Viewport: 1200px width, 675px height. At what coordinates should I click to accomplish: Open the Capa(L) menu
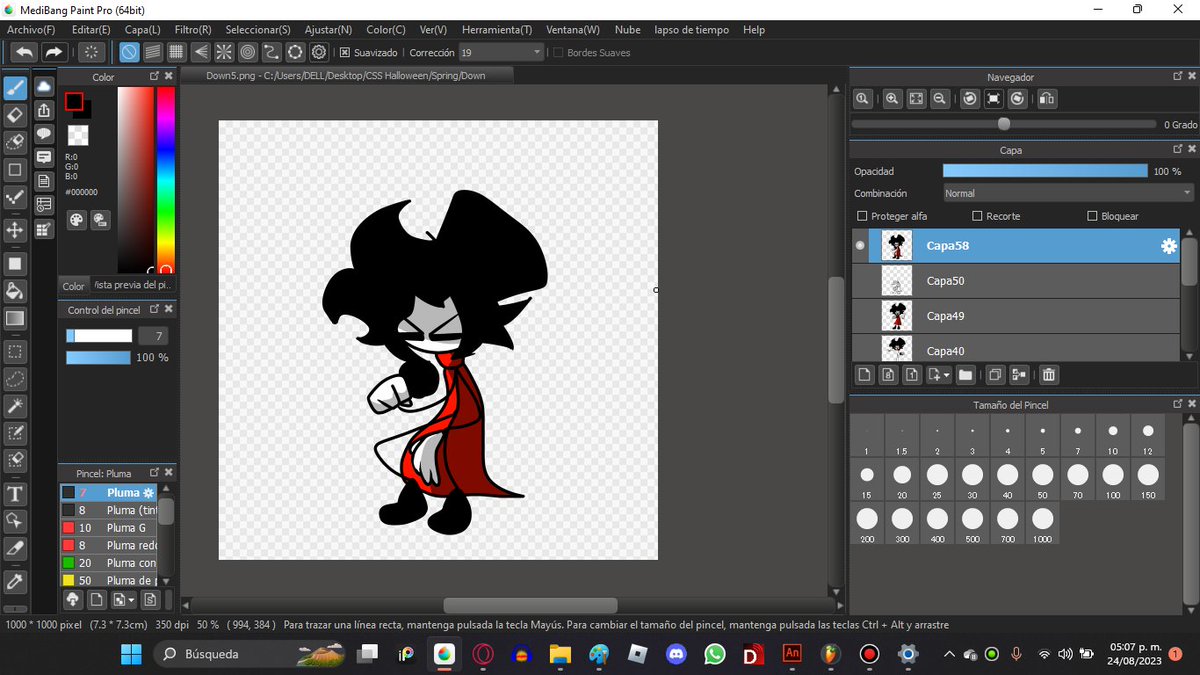pos(142,30)
